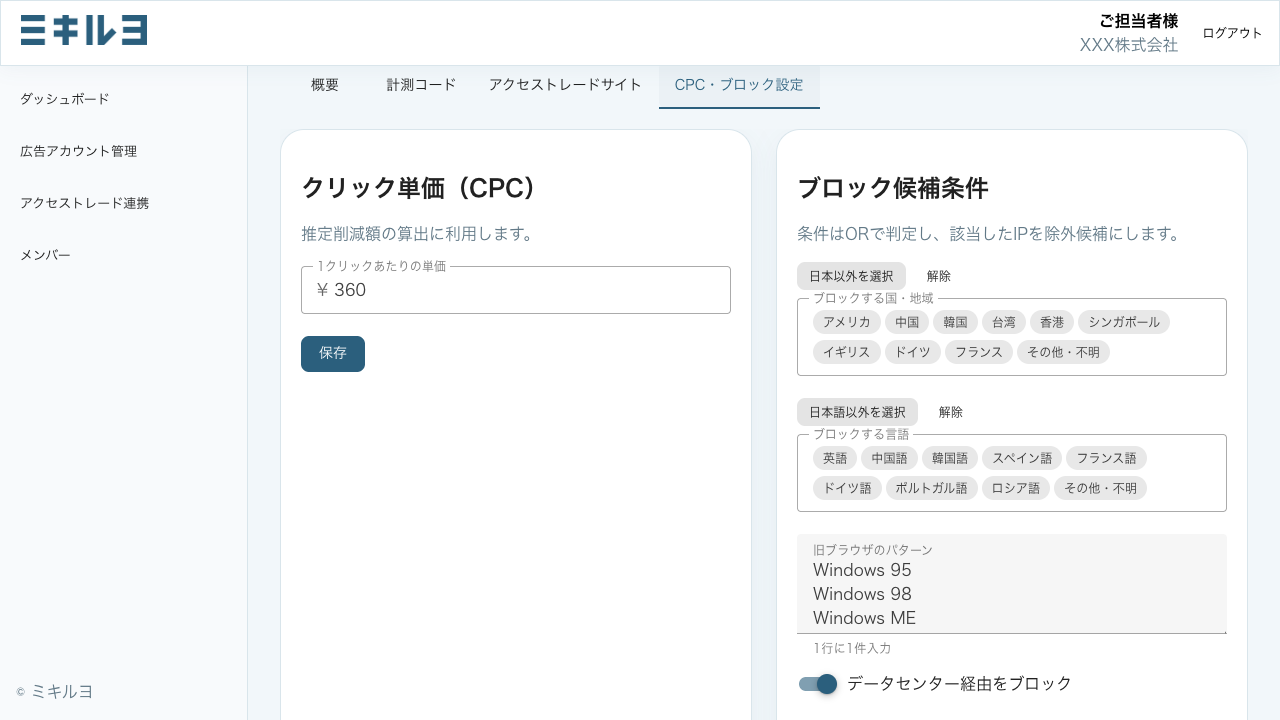
Task: Go to the アクセストレードサイト tab
Action: [565, 85]
